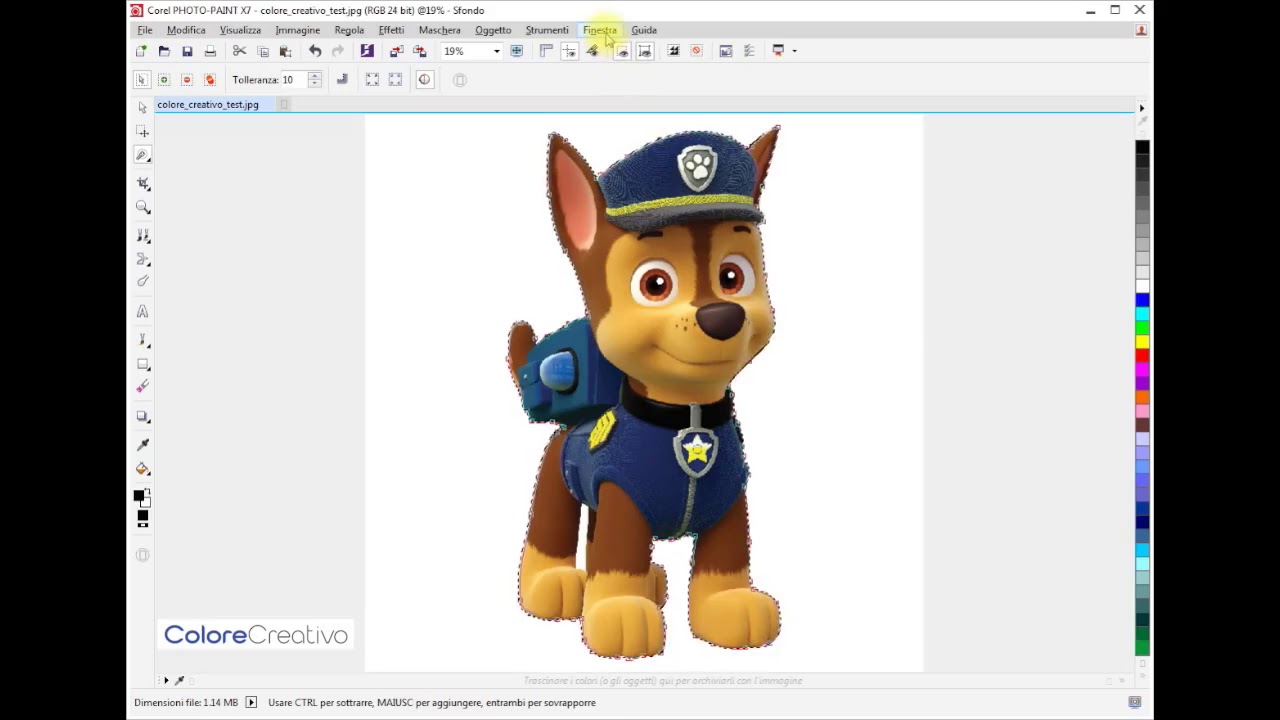Open the zoom level dropdown
Image resolution: width=1280 pixels, height=720 pixels.
496,51
